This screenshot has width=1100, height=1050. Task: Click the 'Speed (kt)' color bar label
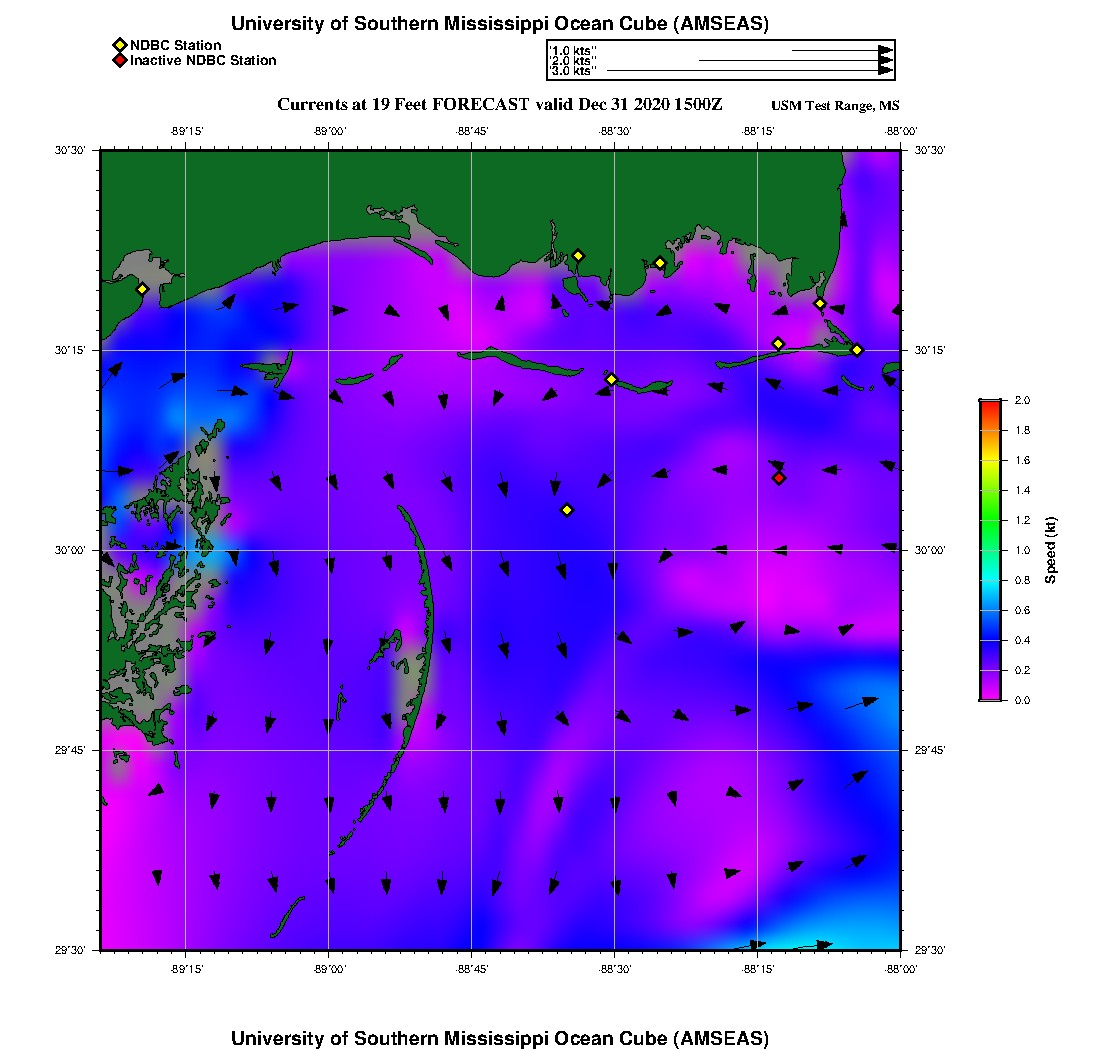1050,550
